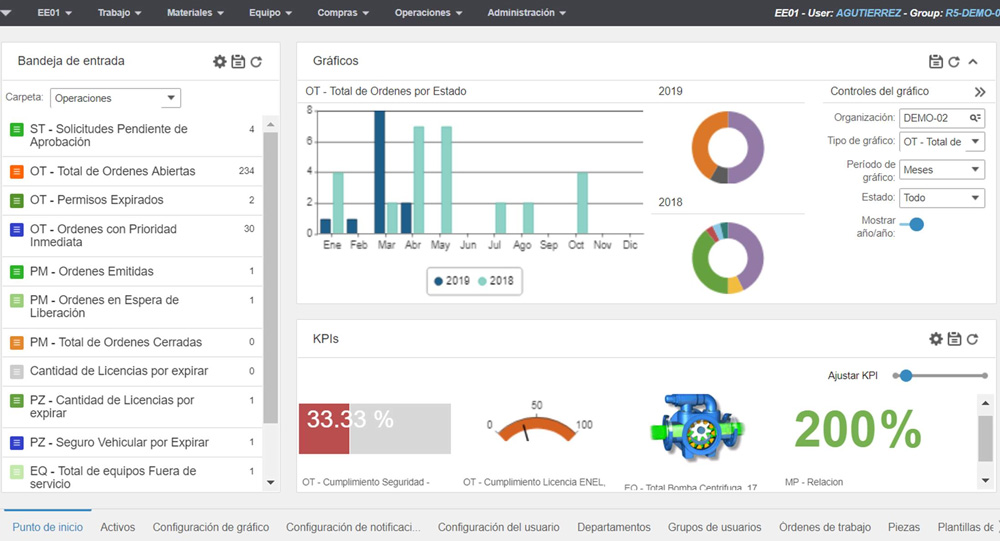Toggle Mostrar año/año switch
1000x541 pixels.
point(913,225)
